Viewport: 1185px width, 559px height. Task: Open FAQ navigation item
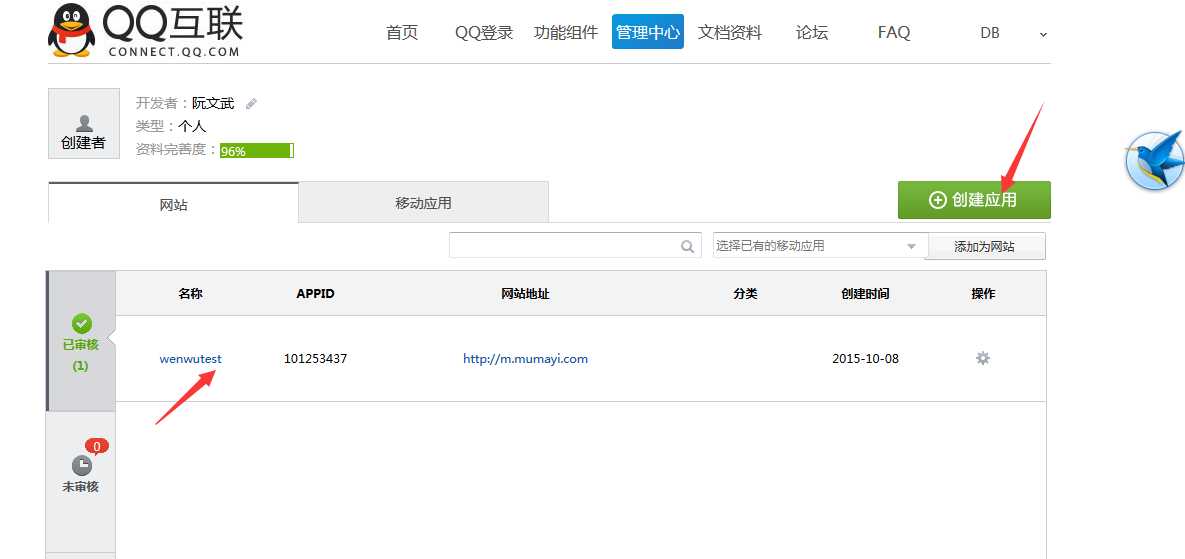894,32
